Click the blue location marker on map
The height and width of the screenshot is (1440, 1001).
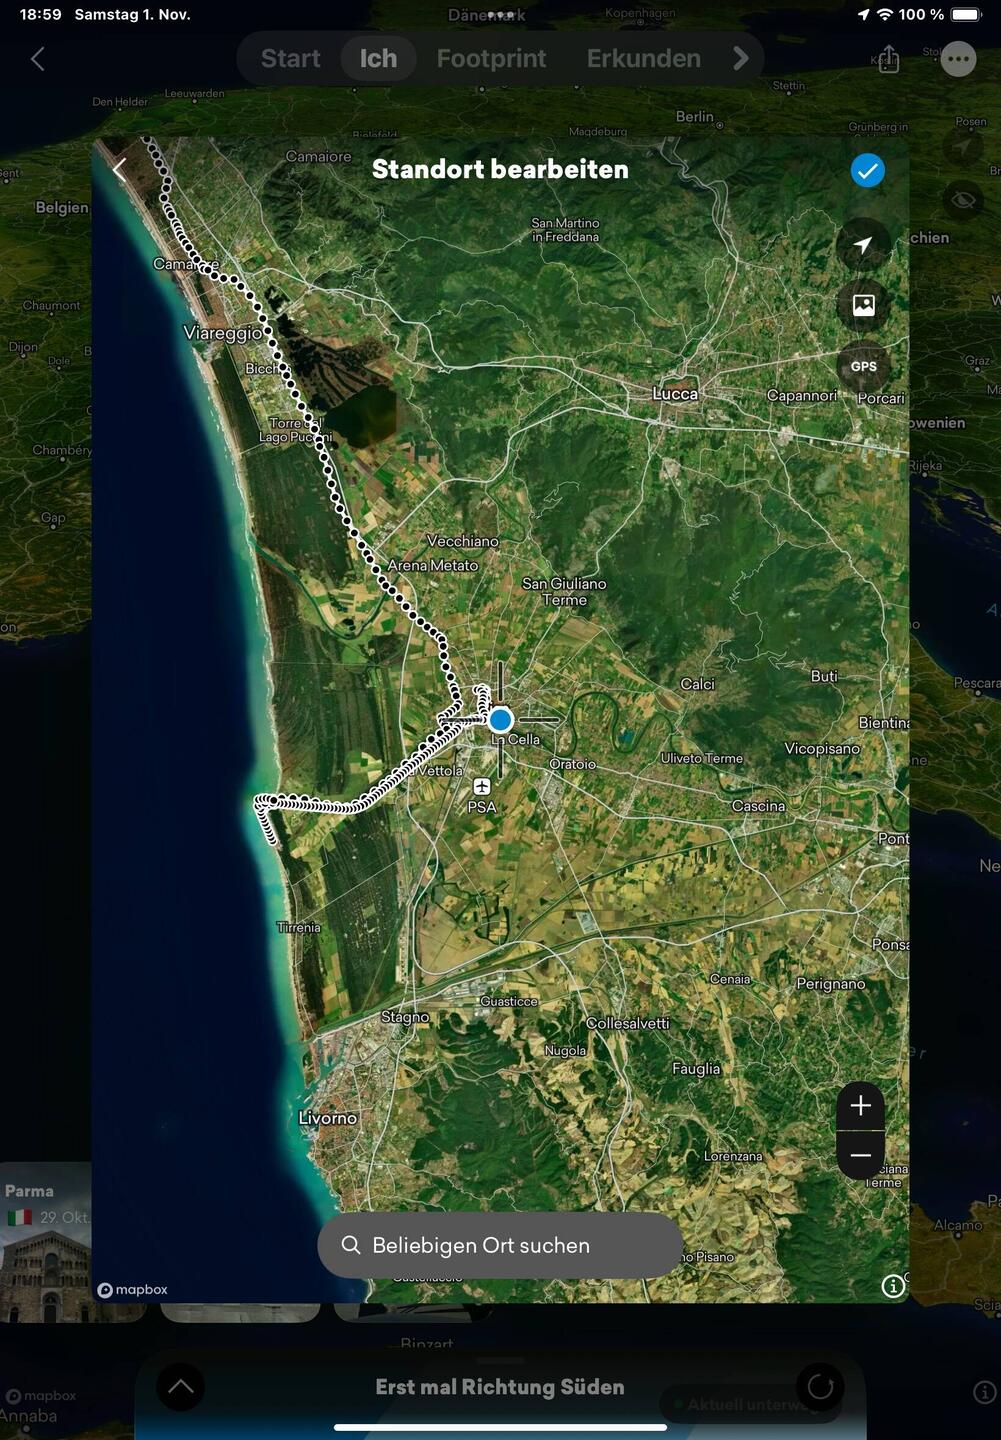click(x=501, y=720)
